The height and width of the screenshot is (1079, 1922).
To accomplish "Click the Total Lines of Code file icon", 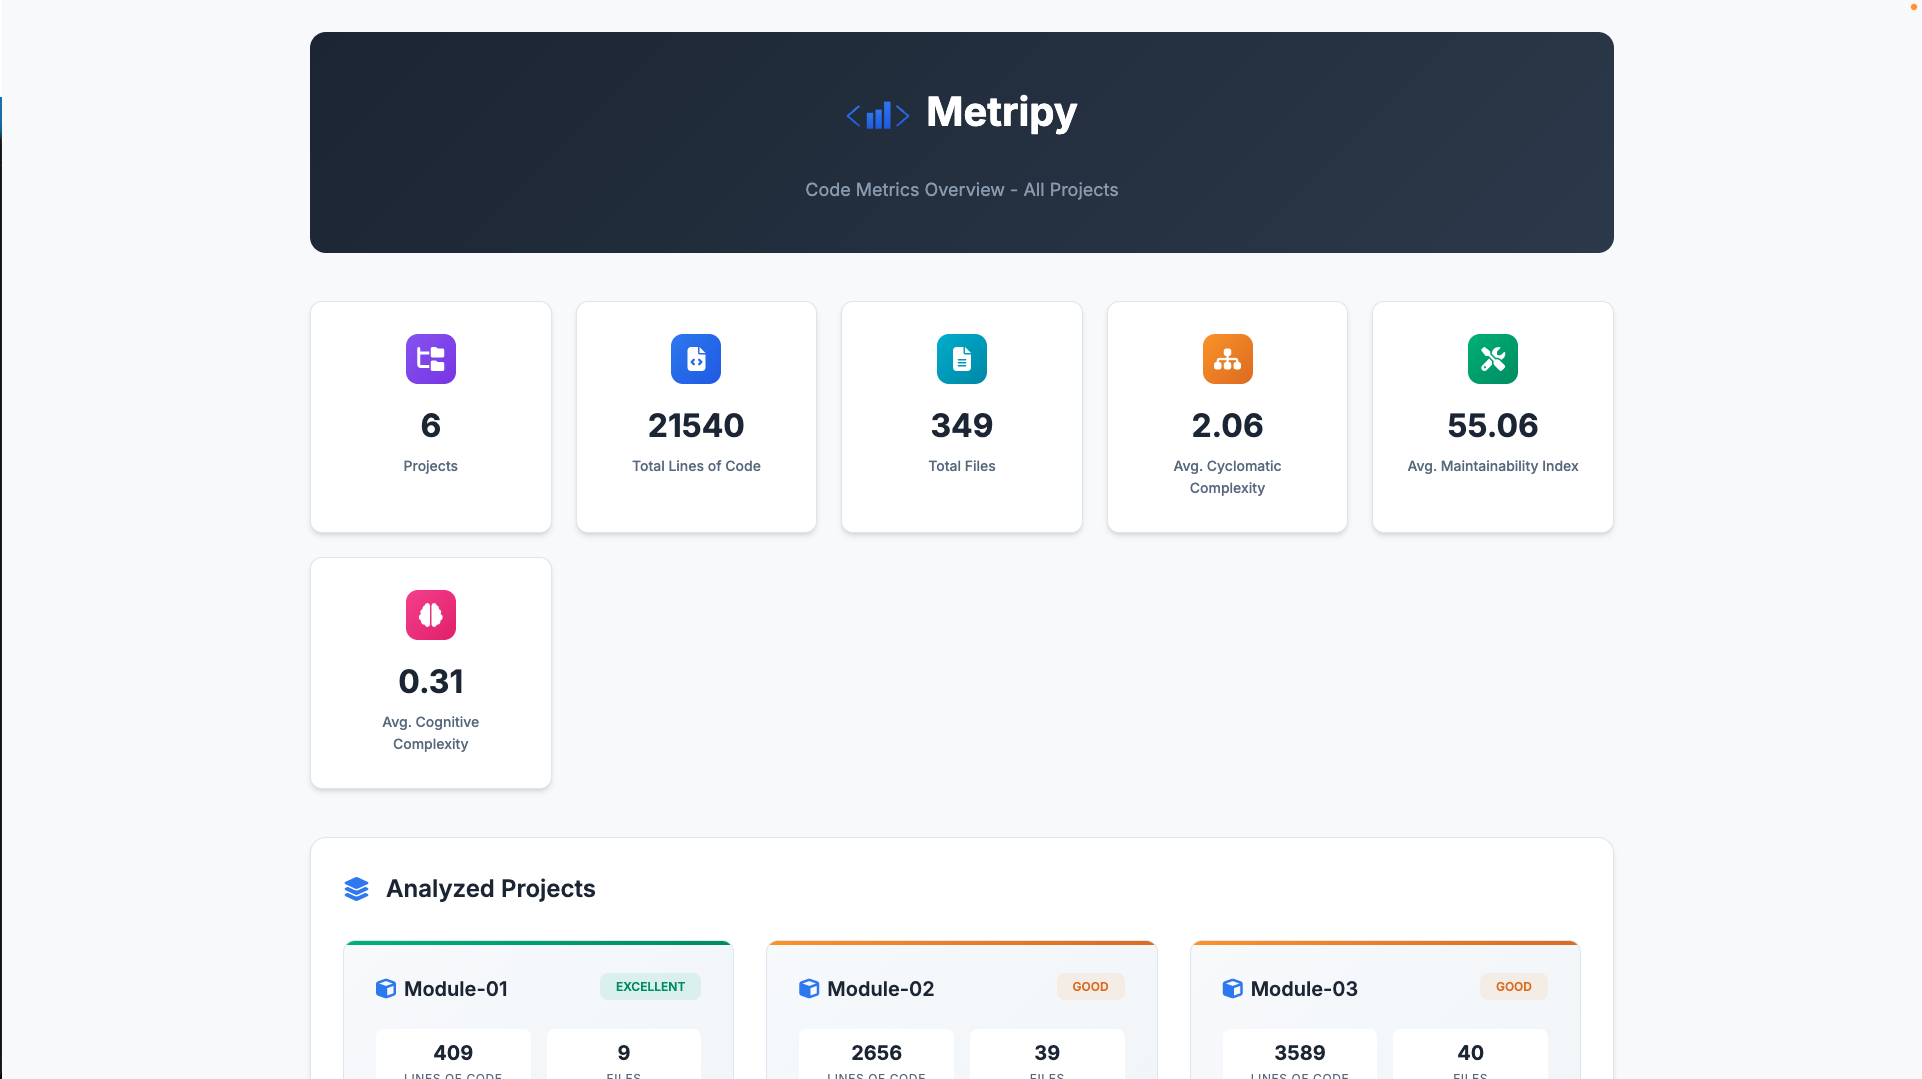I will (695, 359).
